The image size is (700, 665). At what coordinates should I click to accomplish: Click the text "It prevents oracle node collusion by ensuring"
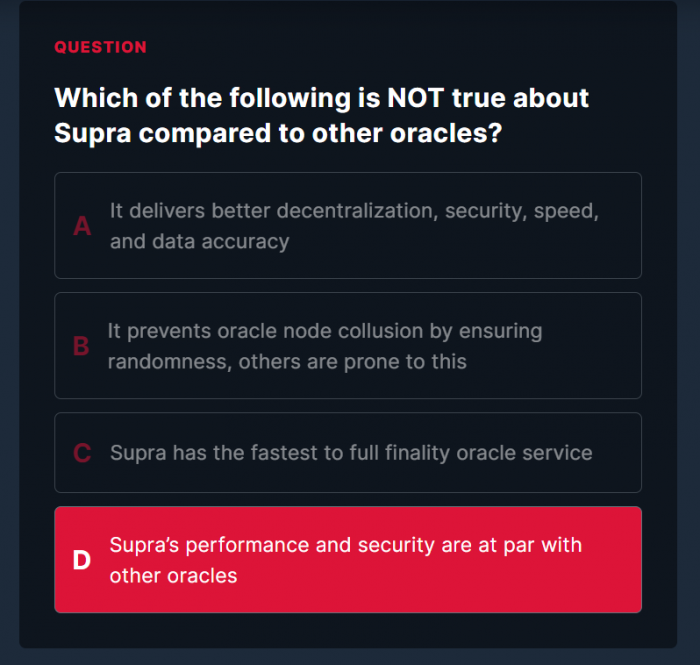324,331
